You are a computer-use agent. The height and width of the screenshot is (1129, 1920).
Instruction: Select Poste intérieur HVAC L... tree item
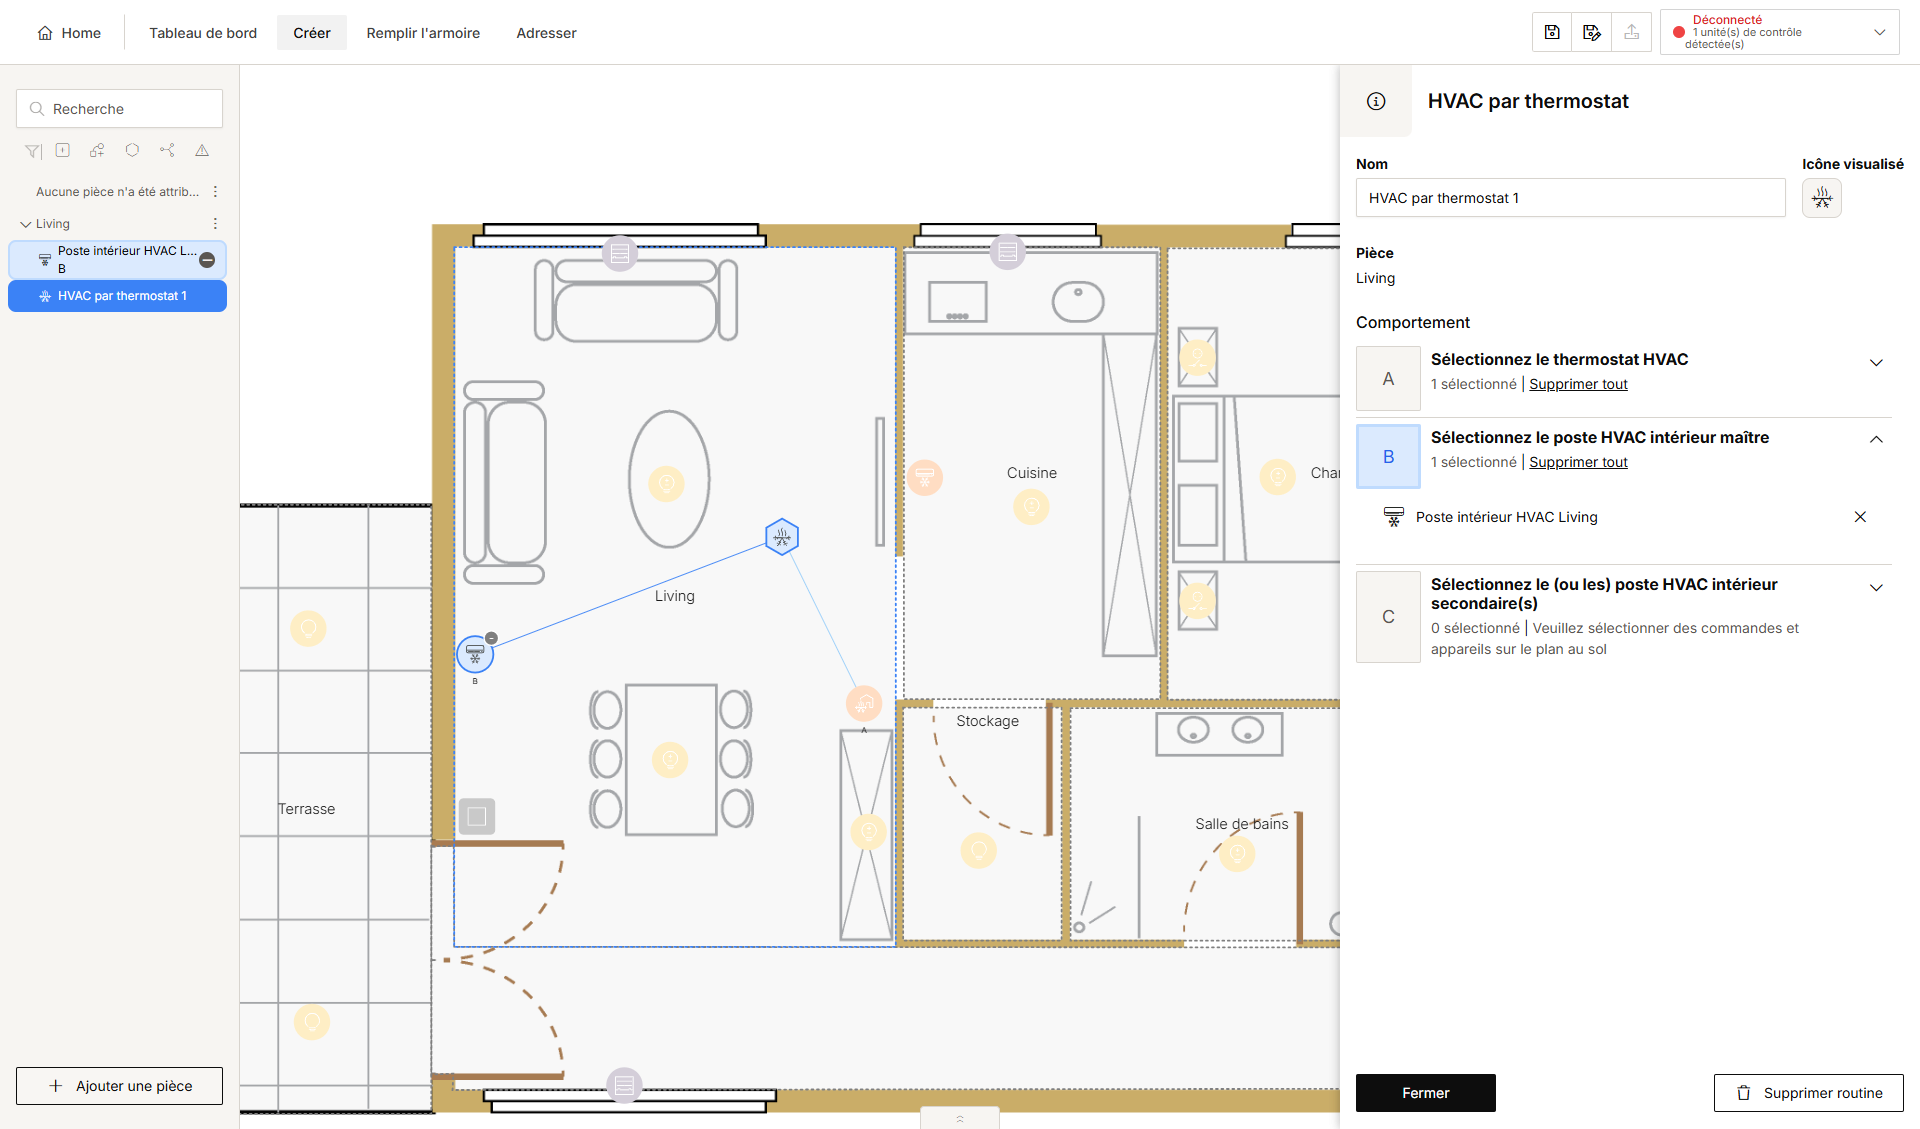tap(118, 260)
